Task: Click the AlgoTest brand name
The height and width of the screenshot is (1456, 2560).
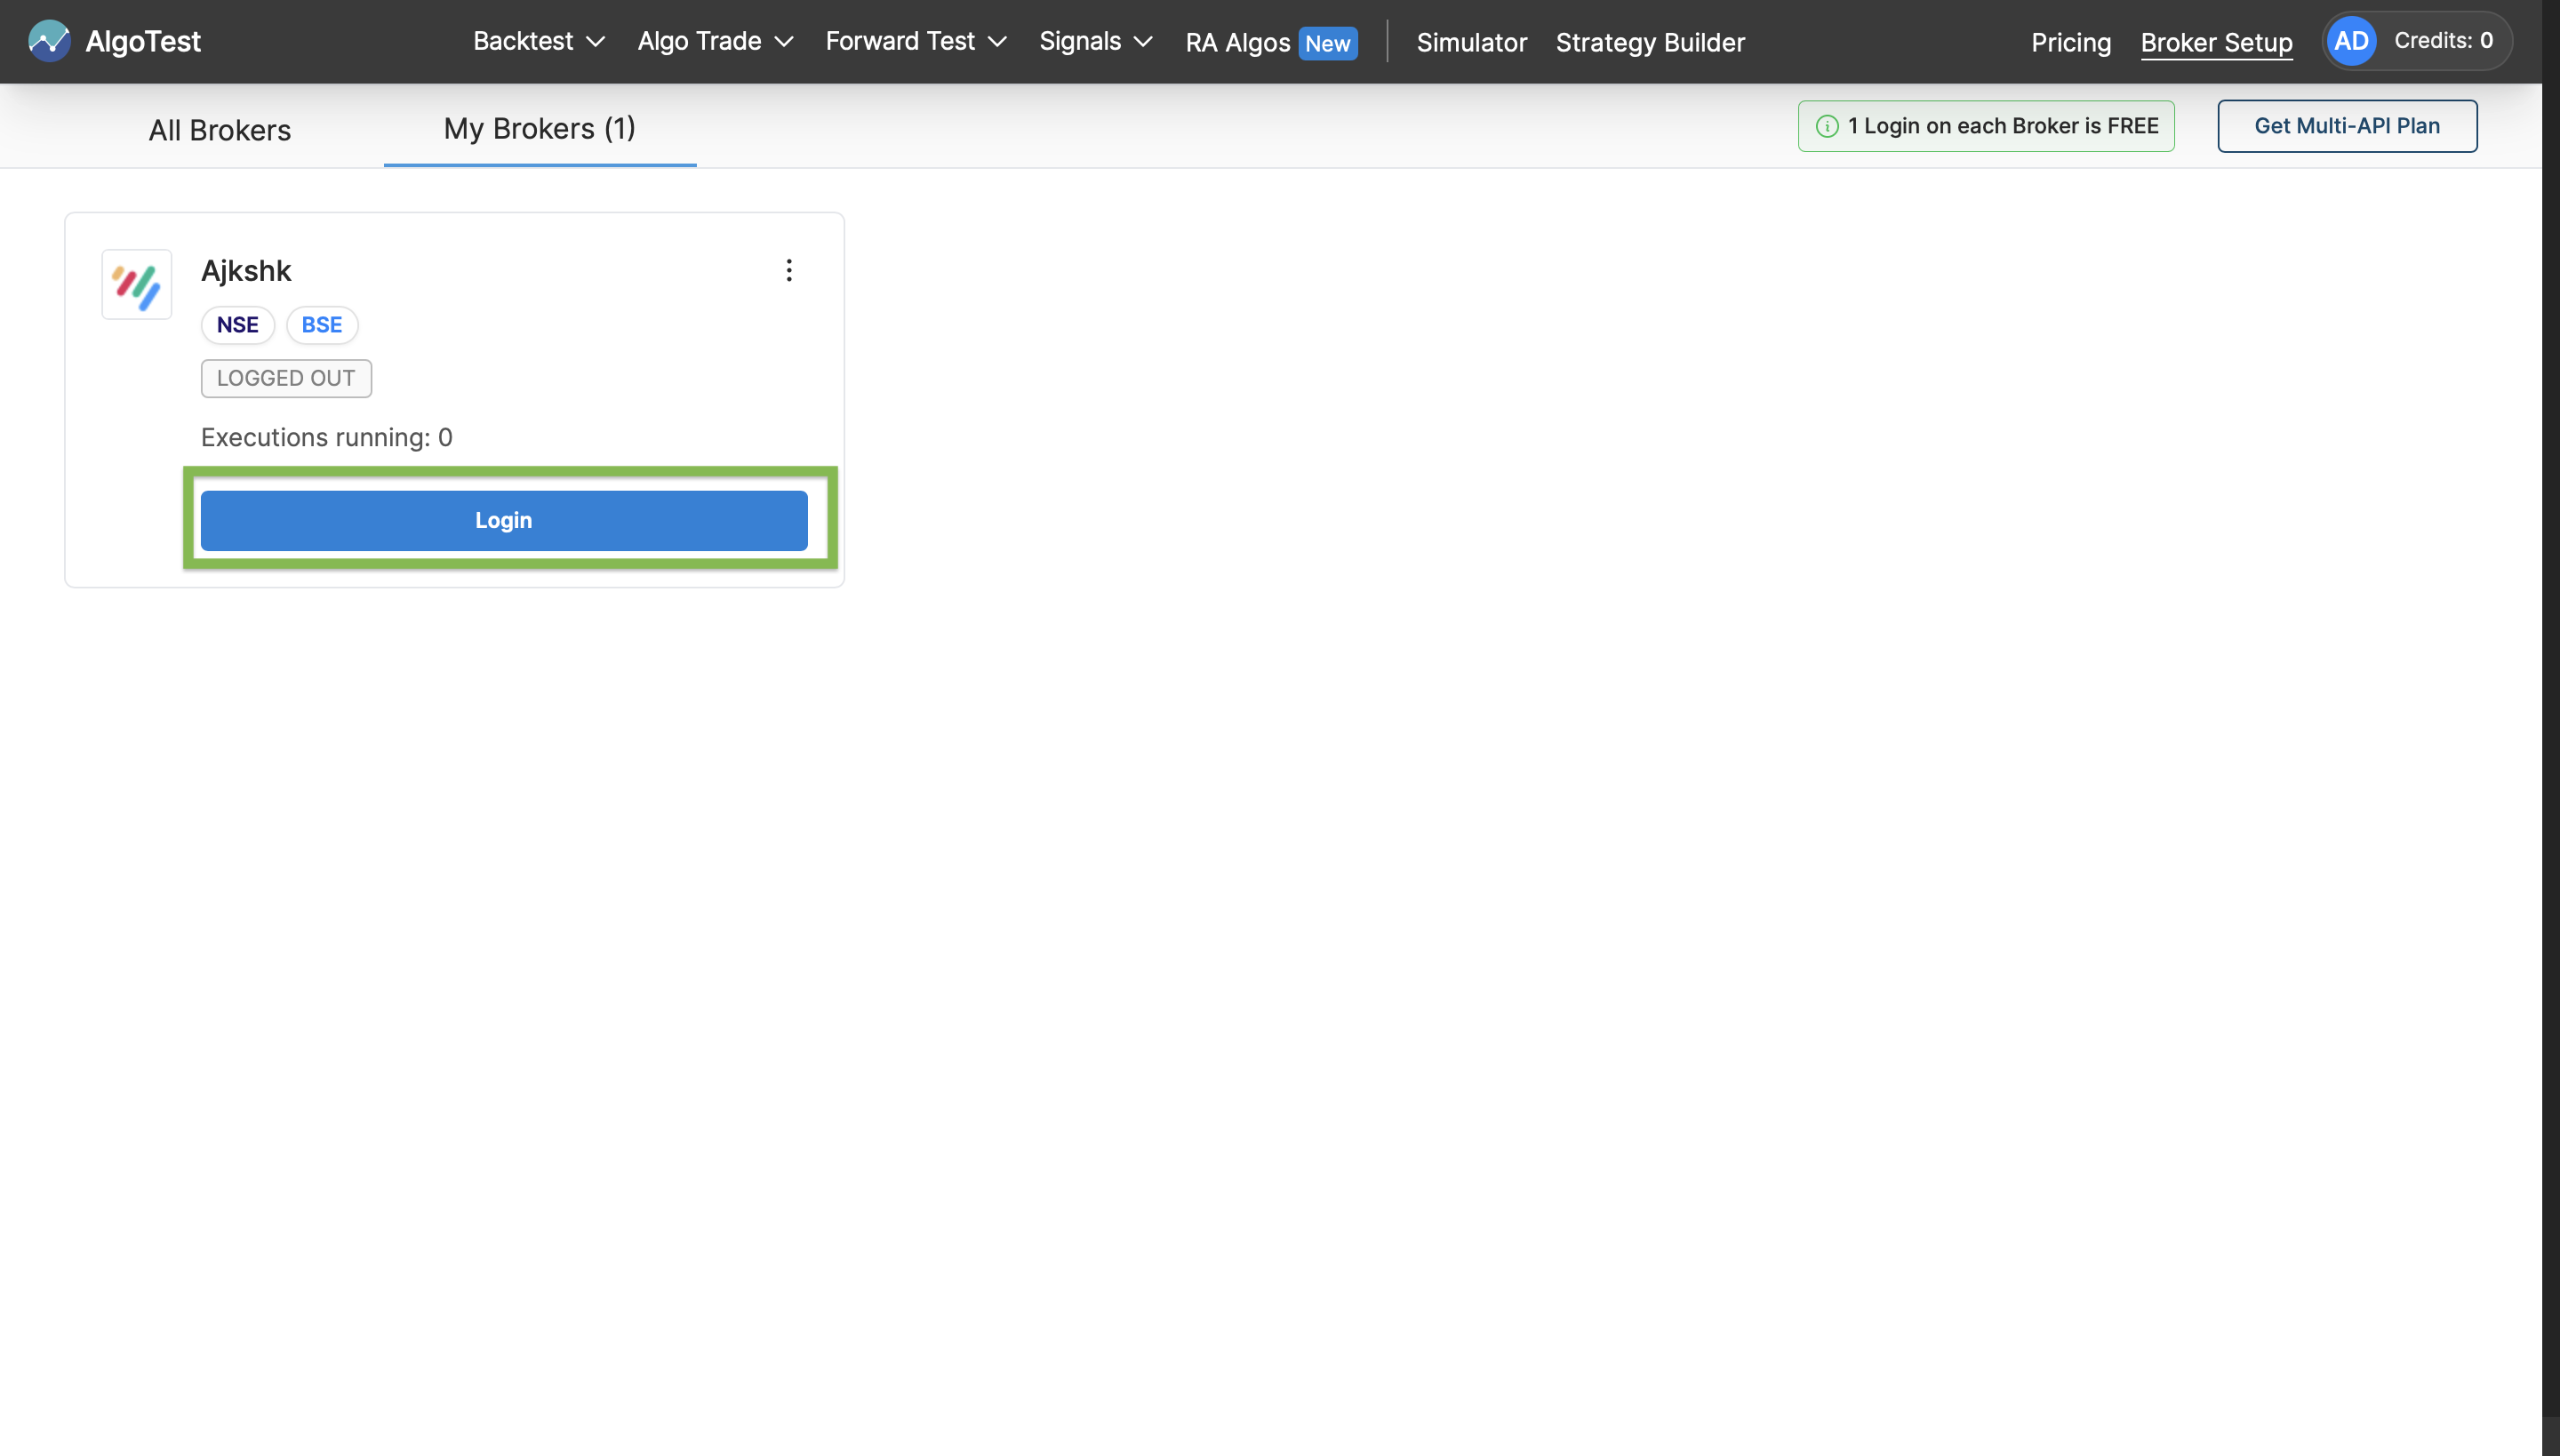Action: 143,41
